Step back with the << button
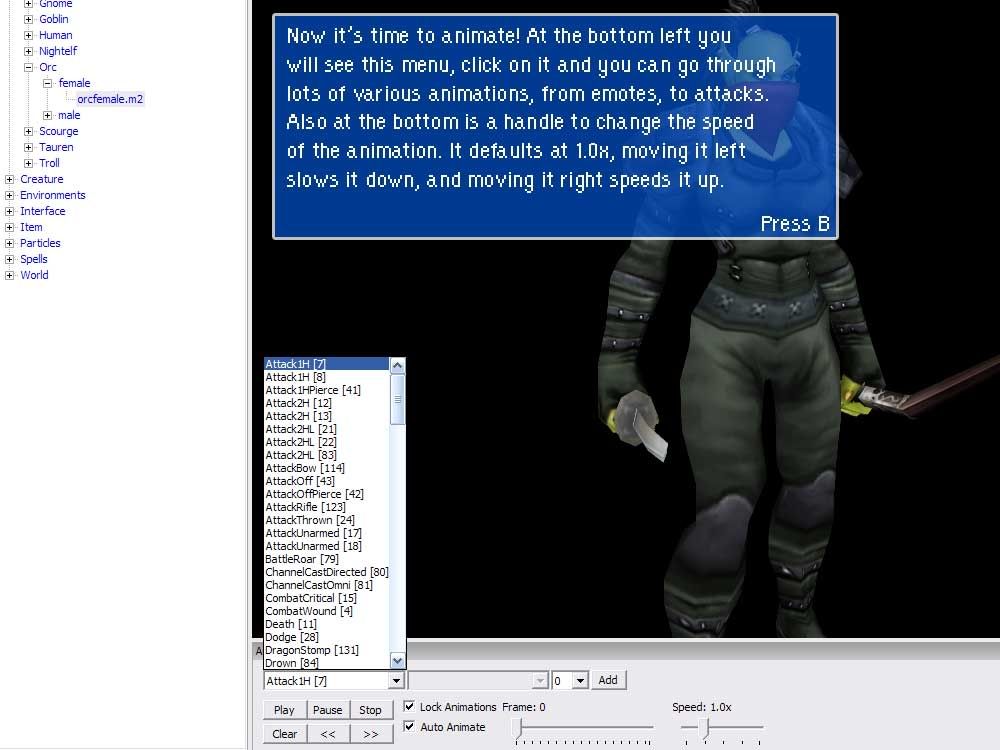Image resolution: width=1000 pixels, height=750 pixels. pyautogui.click(x=328, y=734)
